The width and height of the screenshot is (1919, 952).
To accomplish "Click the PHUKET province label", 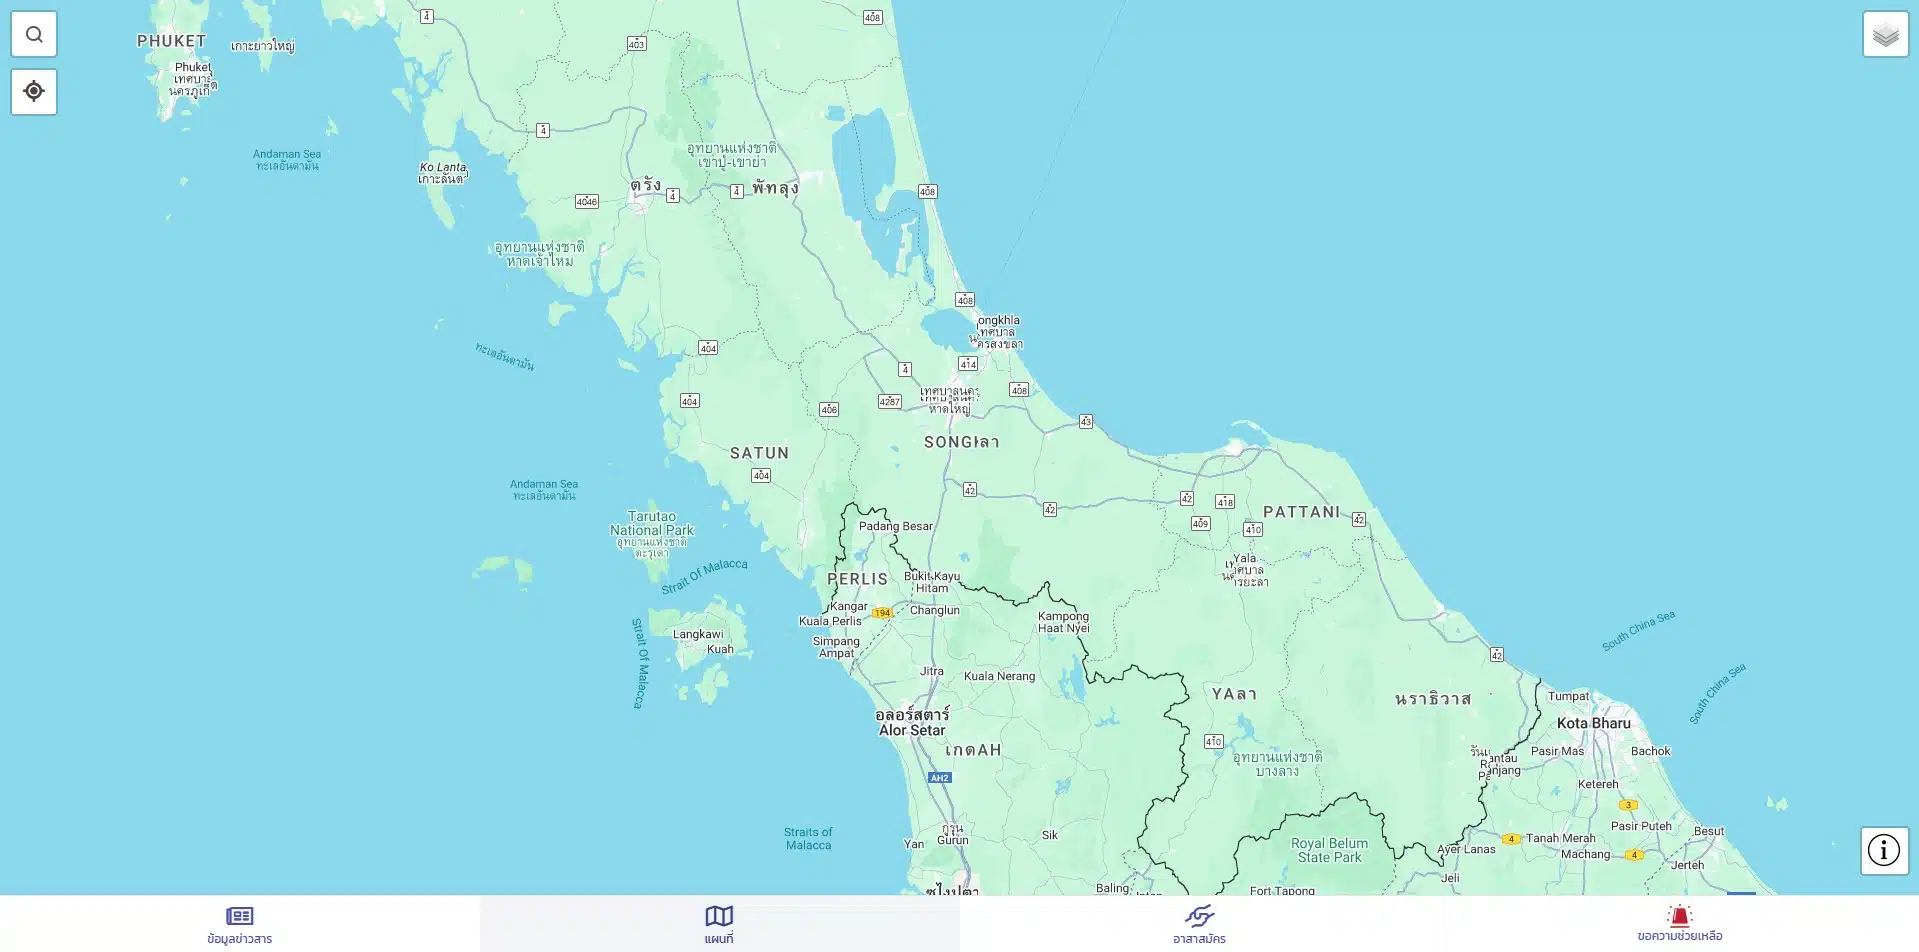I will (171, 41).
